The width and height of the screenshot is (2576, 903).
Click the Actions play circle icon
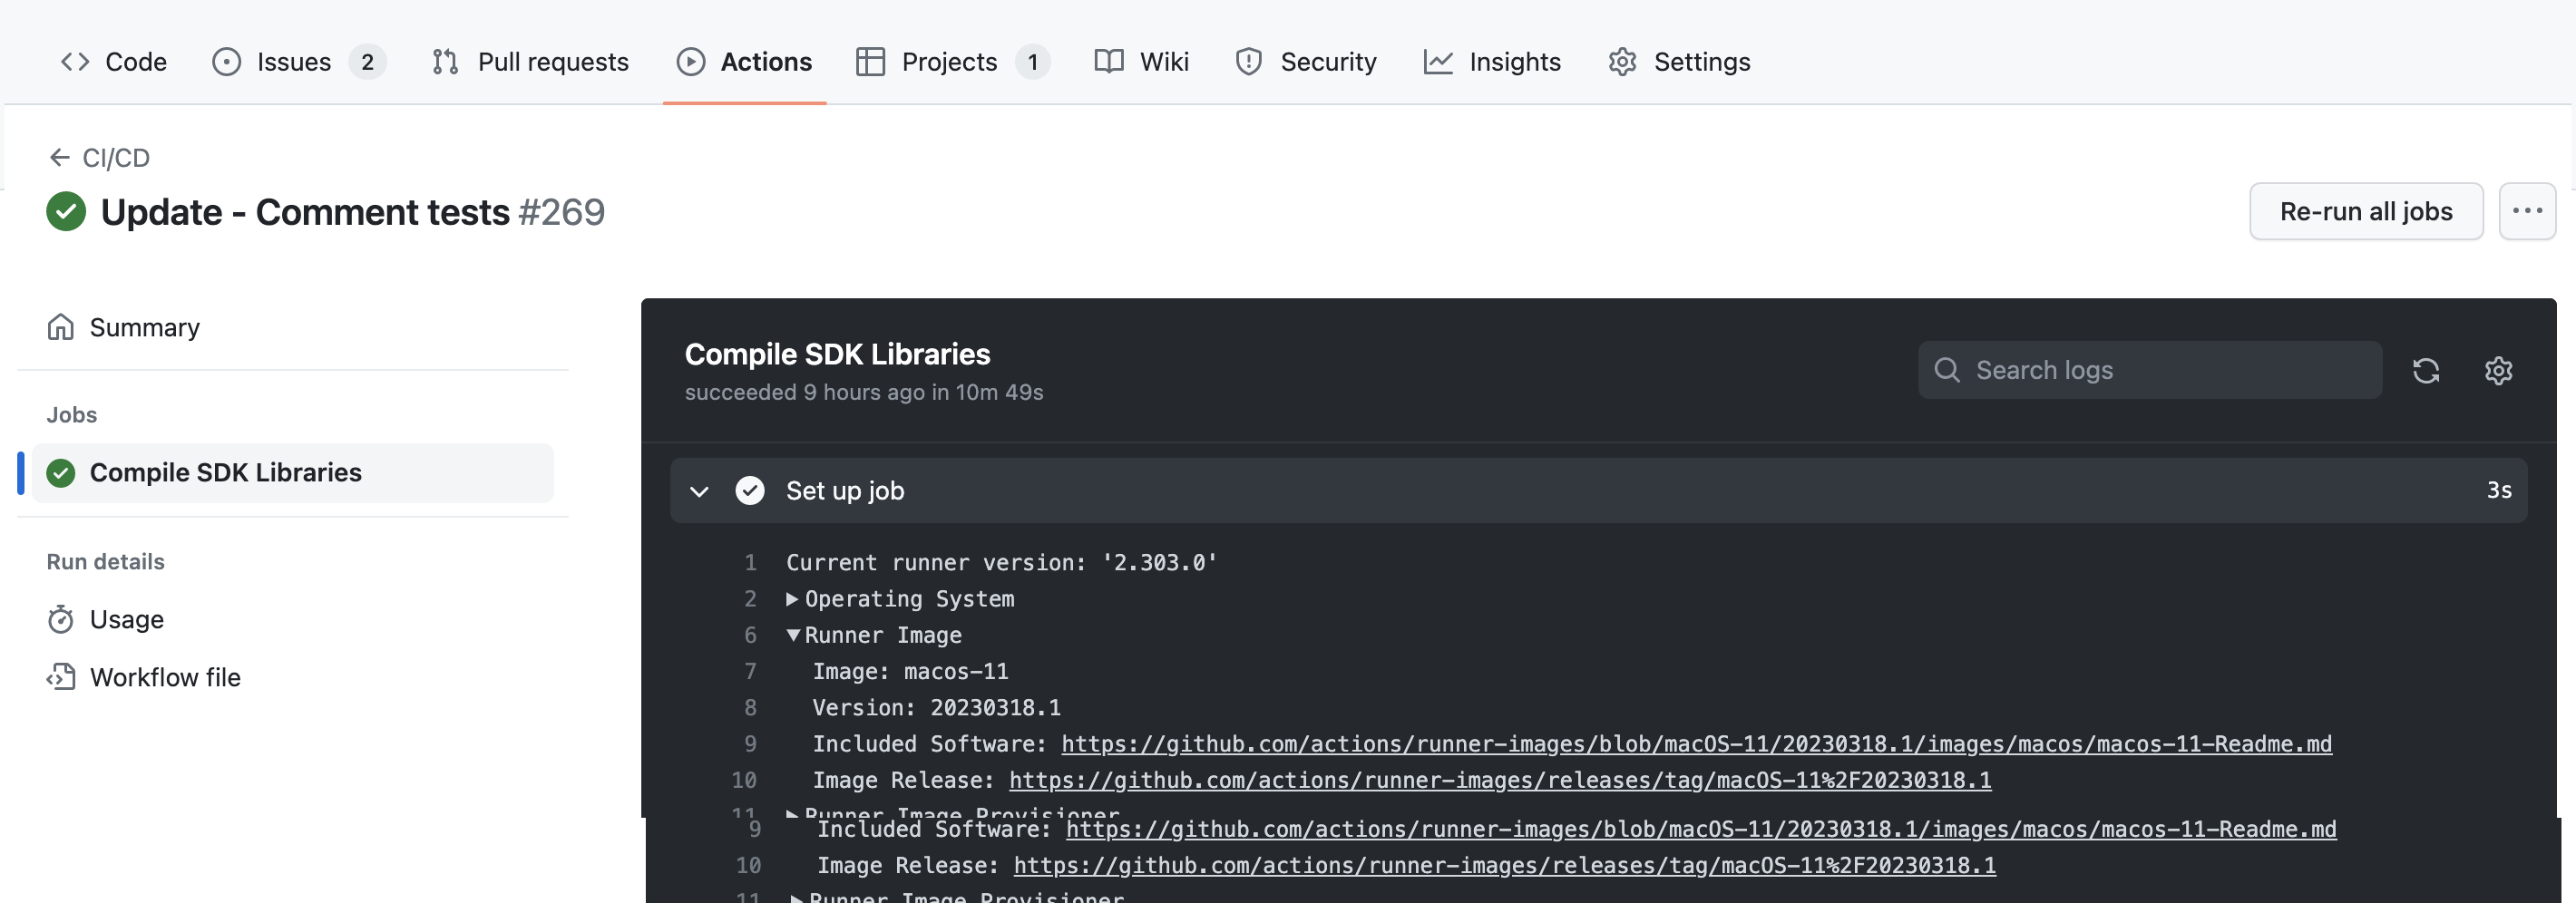click(691, 62)
